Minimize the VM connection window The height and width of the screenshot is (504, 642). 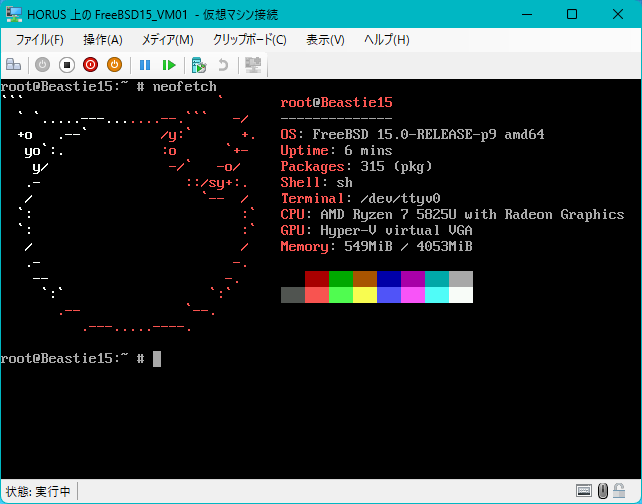pos(527,14)
